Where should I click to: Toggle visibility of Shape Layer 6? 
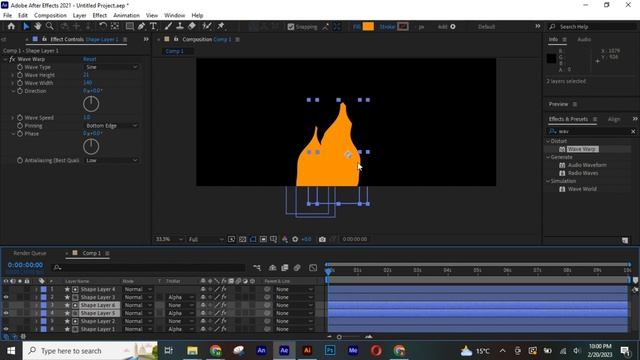pyautogui.click(x=6, y=305)
